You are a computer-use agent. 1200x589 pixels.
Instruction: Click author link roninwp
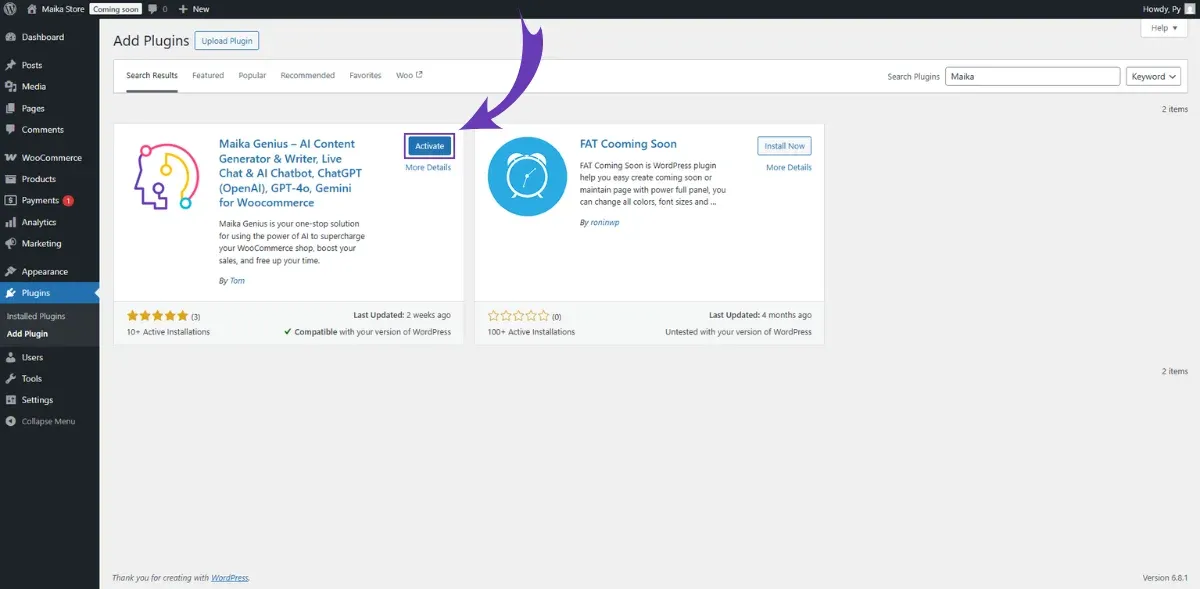coord(605,223)
